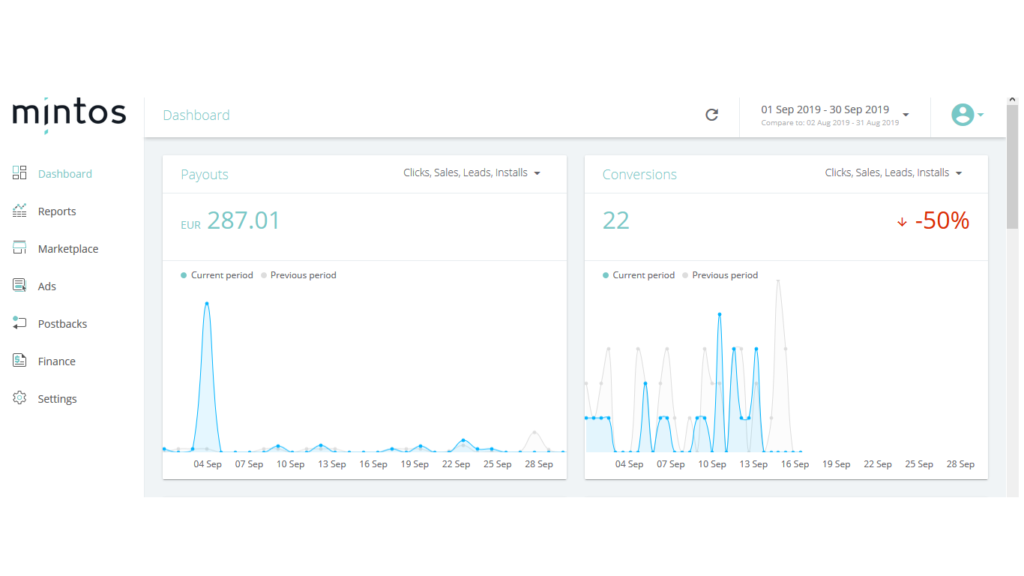The width and height of the screenshot is (1024, 576).
Task: Open the Ads section
Action: (47, 286)
